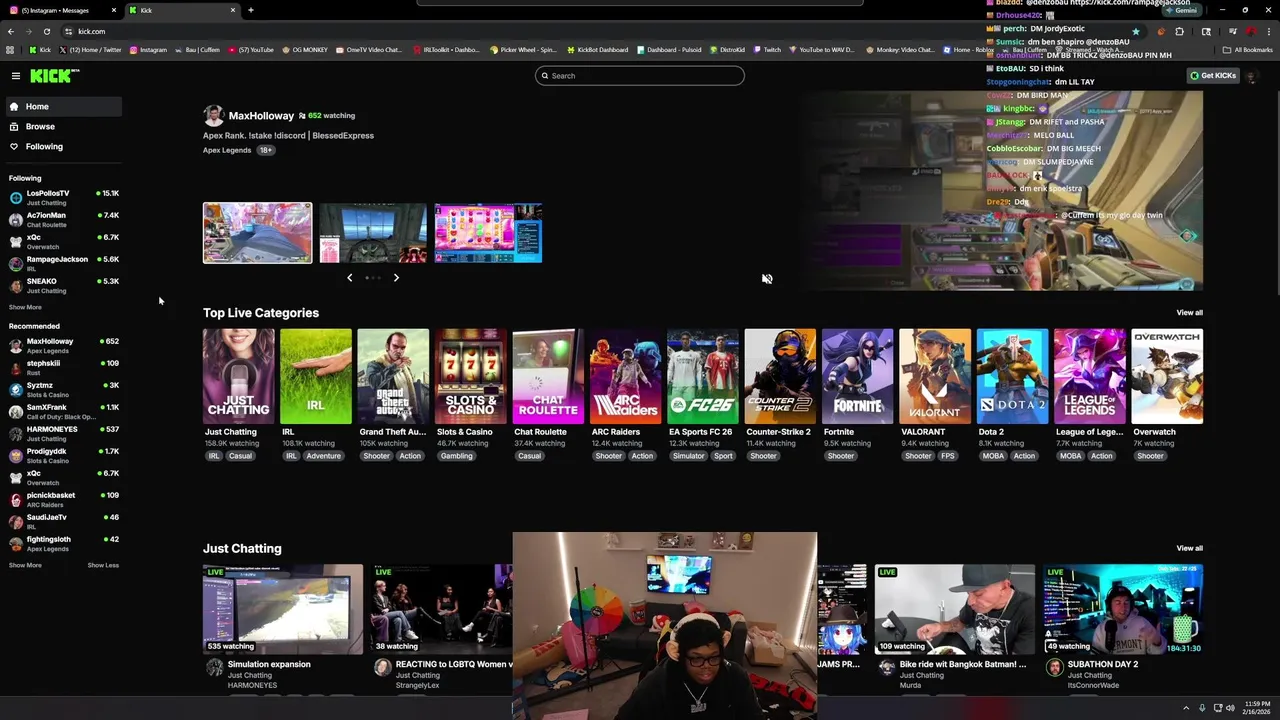Screen dimensions: 1280x720
Task: Click MaxHolloway featured streamer avatar
Action: tap(213, 116)
